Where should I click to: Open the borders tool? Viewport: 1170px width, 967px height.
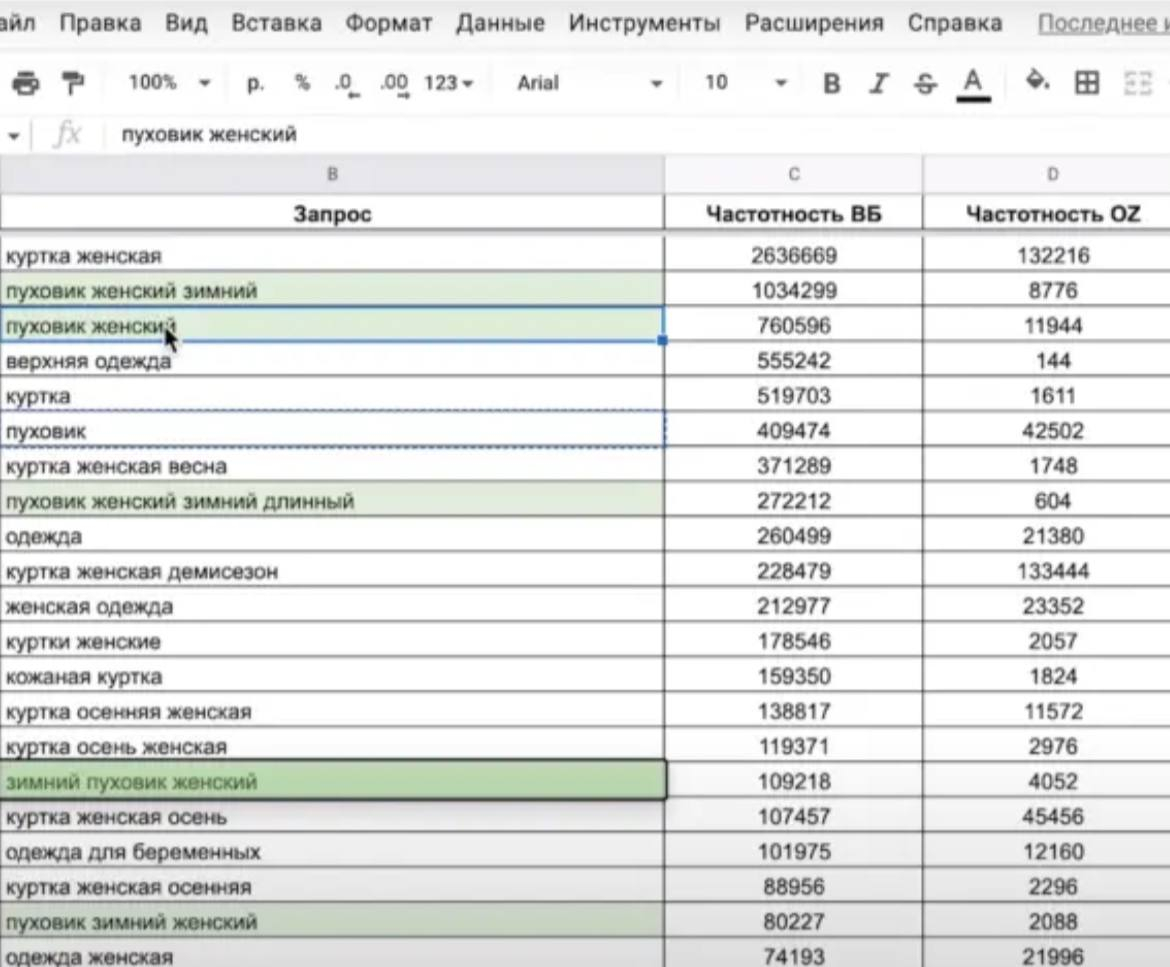pyautogui.click(x=1087, y=83)
